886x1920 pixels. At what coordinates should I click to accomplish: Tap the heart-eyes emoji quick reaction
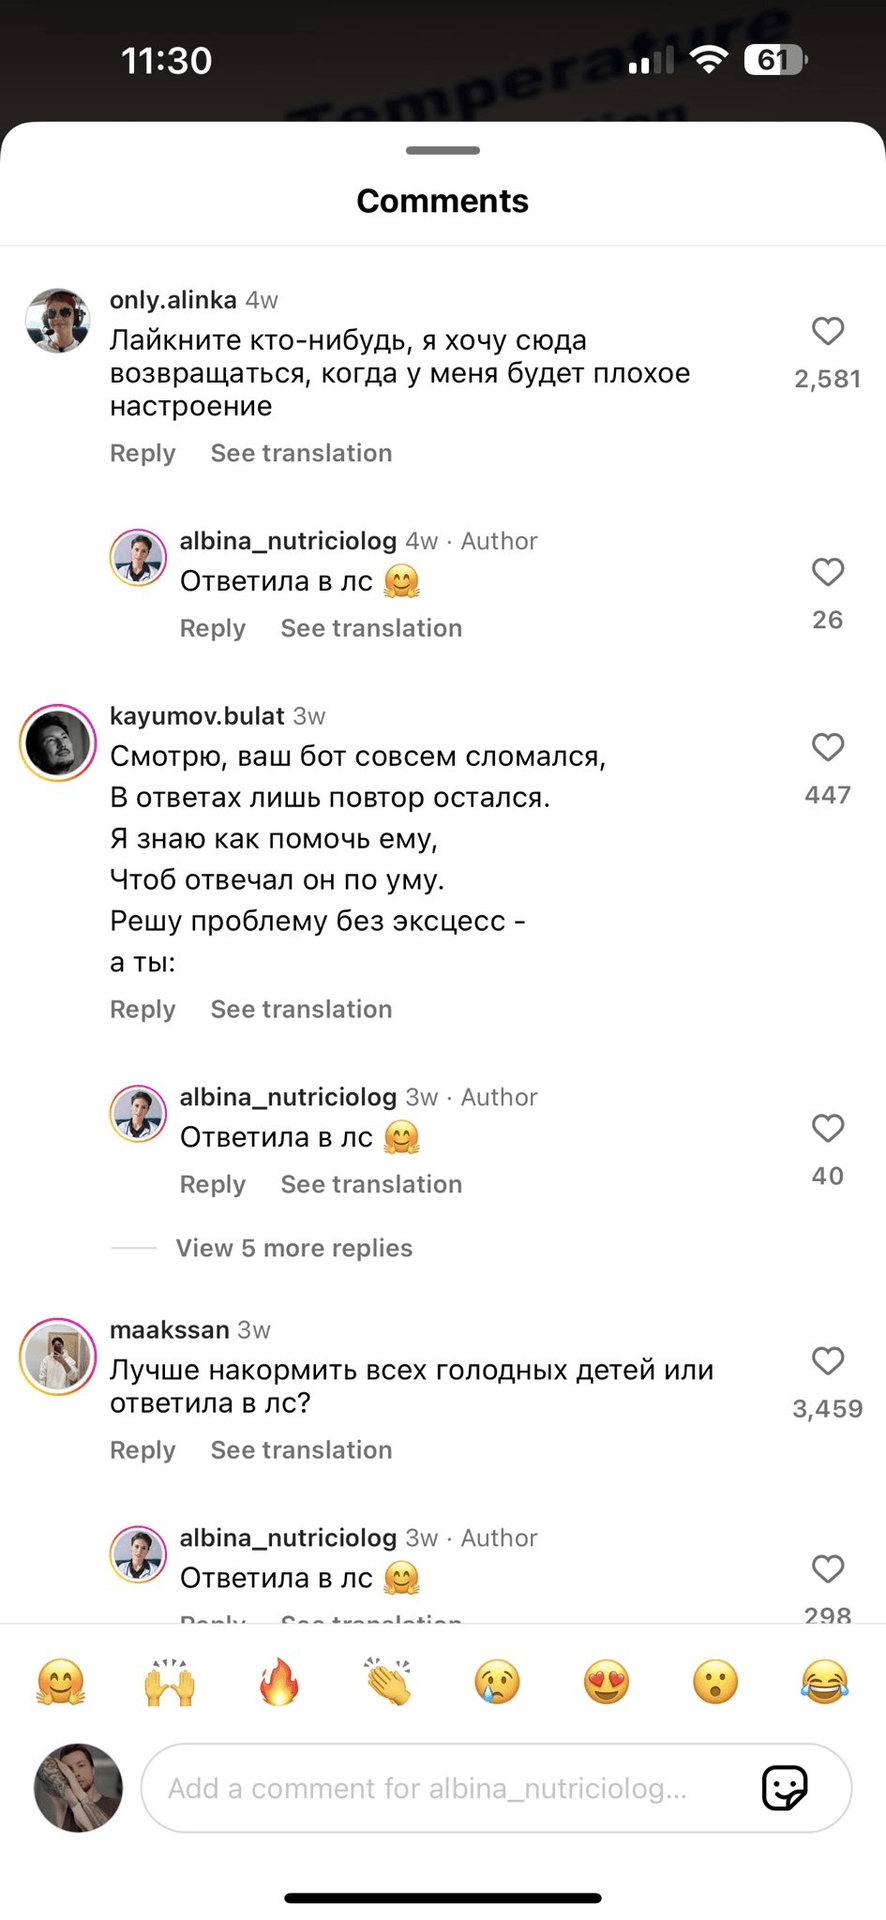pyautogui.click(x=606, y=1682)
